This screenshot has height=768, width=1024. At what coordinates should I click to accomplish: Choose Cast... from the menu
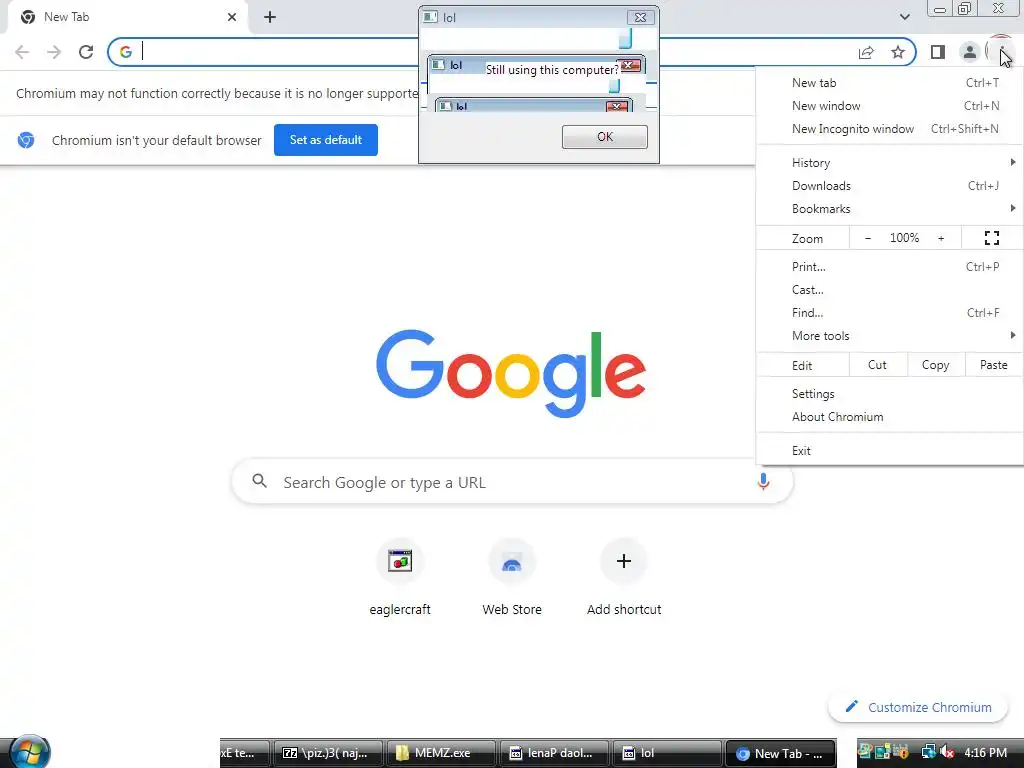(x=889, y=289)
